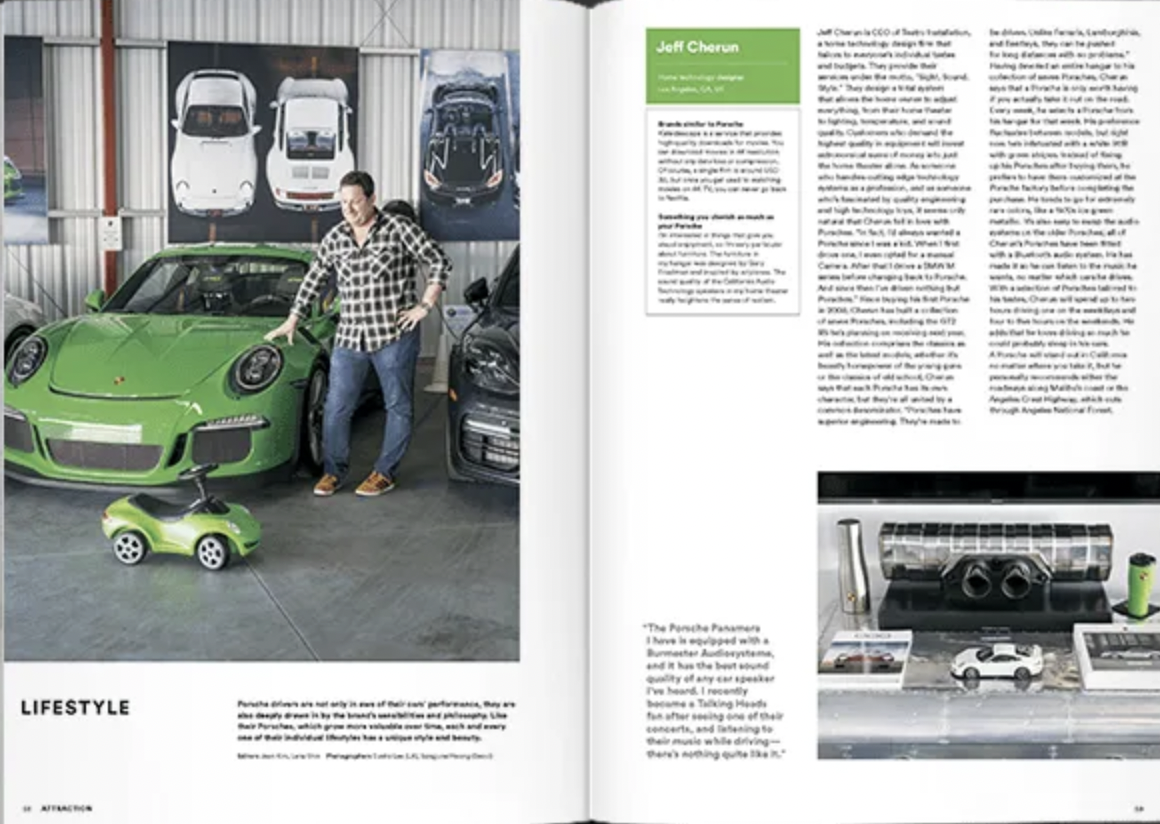
Task: Select the large photo of man with green Porsche
Action: (x=261, y=330)
